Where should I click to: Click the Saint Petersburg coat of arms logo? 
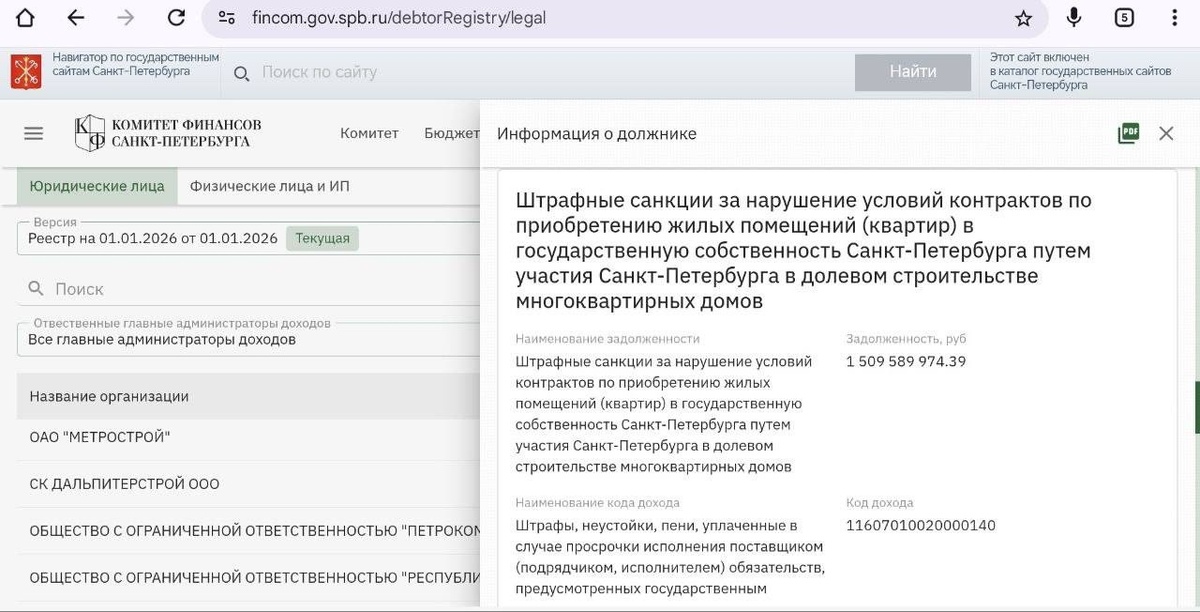pyautogui.click(x=26, y=72)
